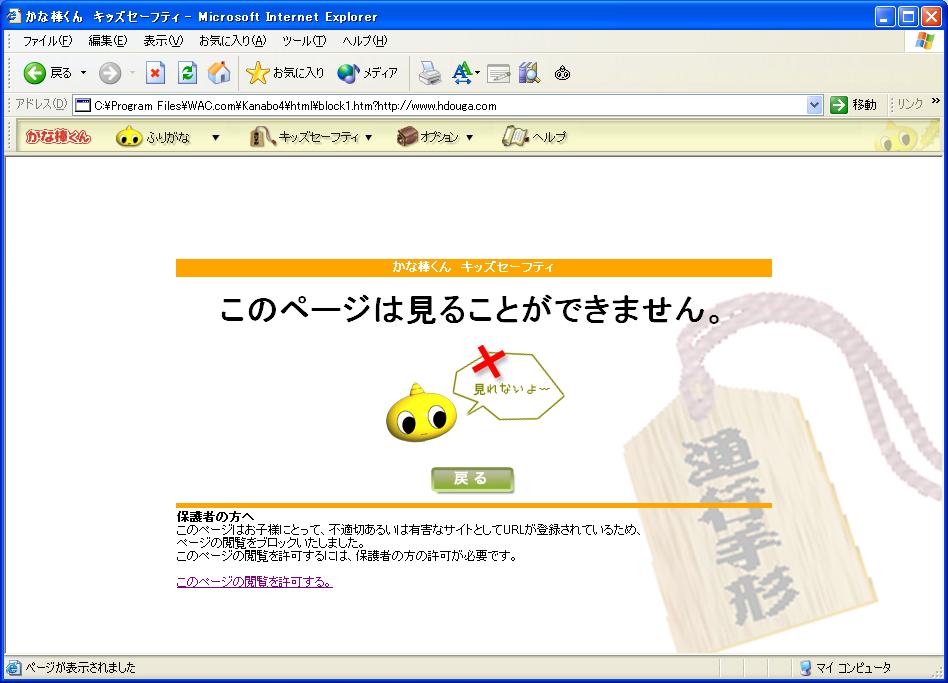Open the ファイル(F) menu
The width and height of the screenshot is (948, 683).
coord(47,41)
